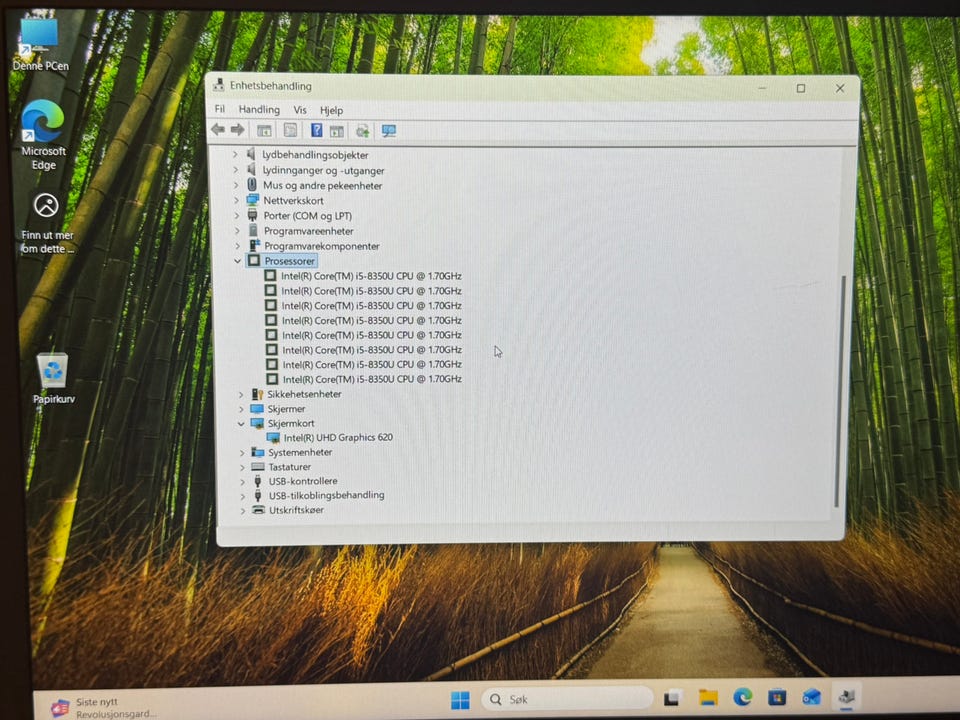Toggle the action pane toolbar icon
The height and width of the screenshot is (720, 960).
click(x=337, y=130)
